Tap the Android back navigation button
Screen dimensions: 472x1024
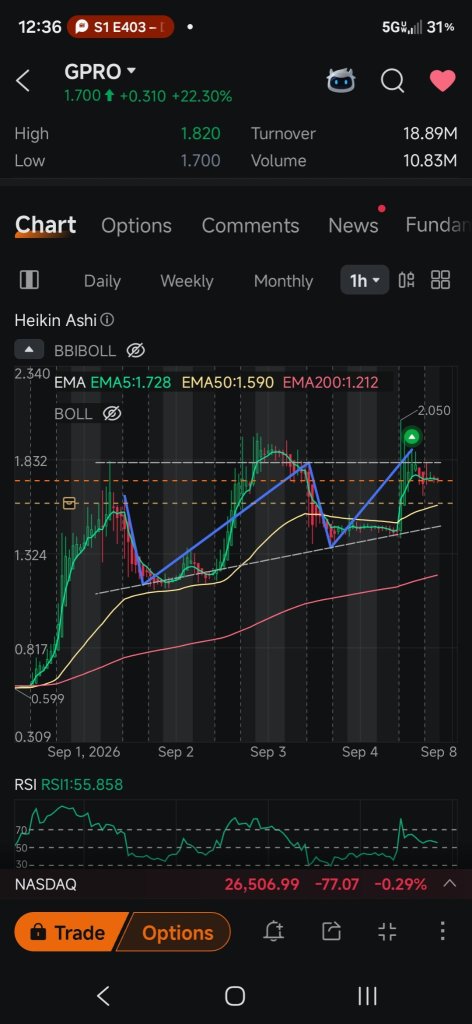(x=103, y=996)
